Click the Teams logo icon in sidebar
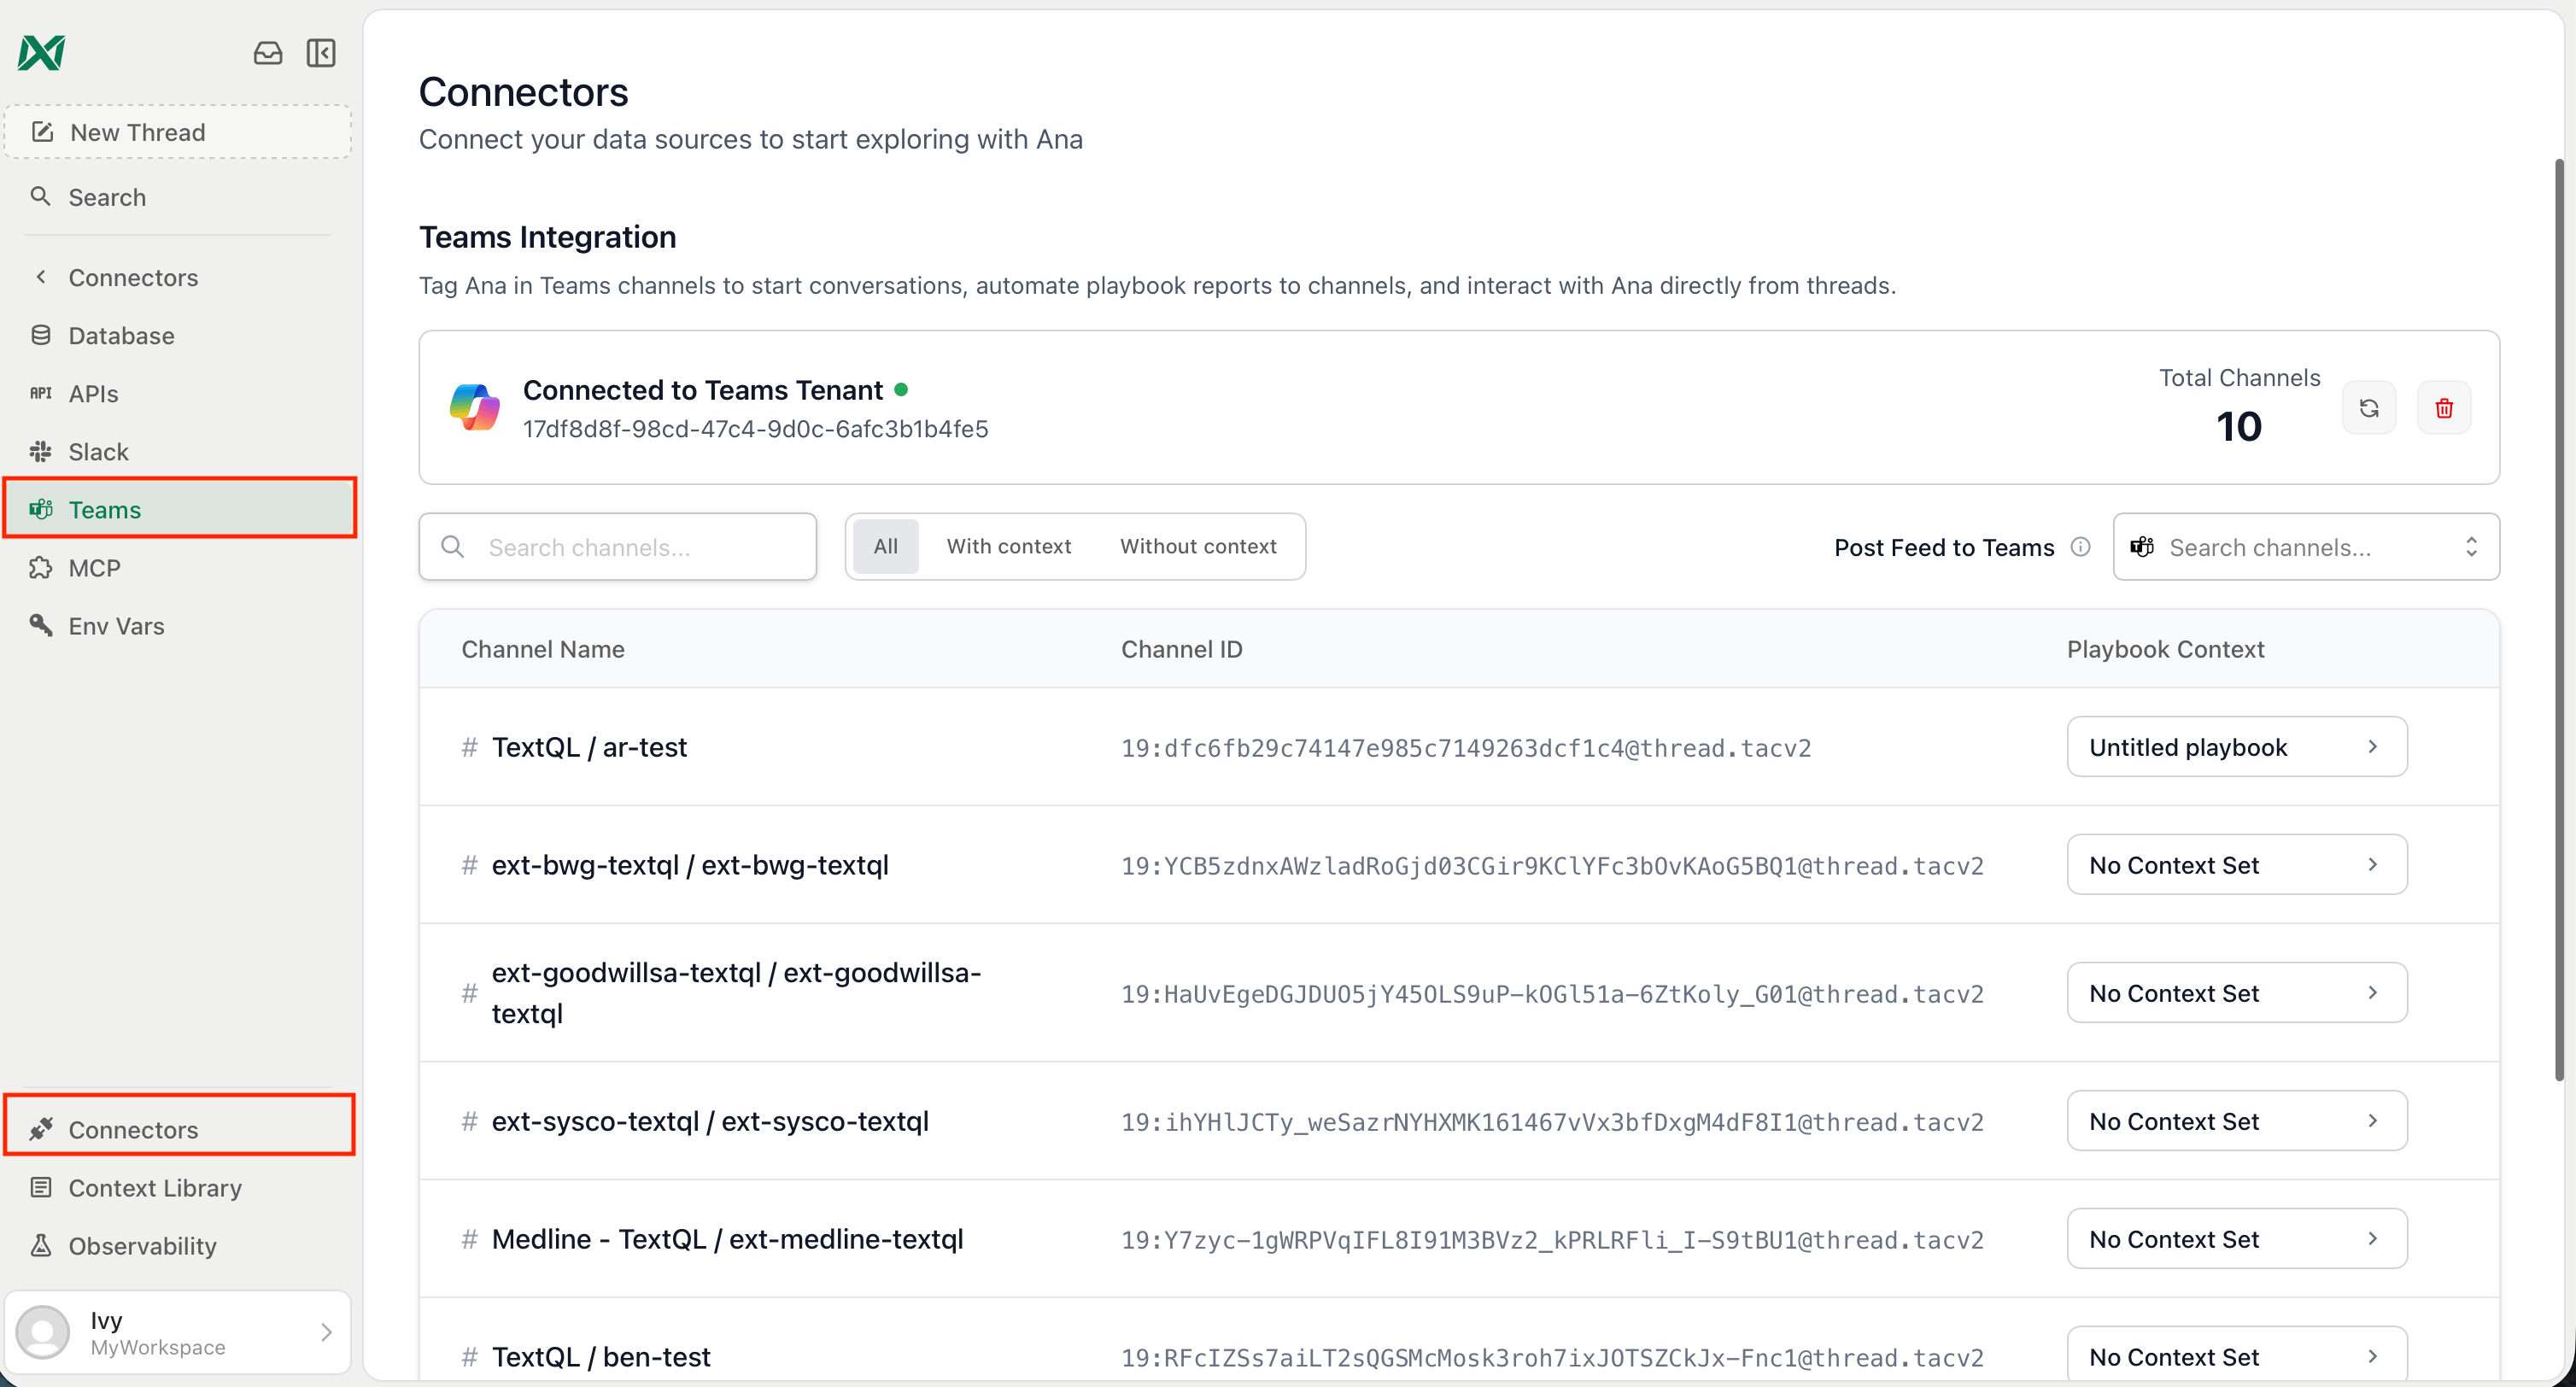Screen dimensions: 2576x1387 point(41,509)
